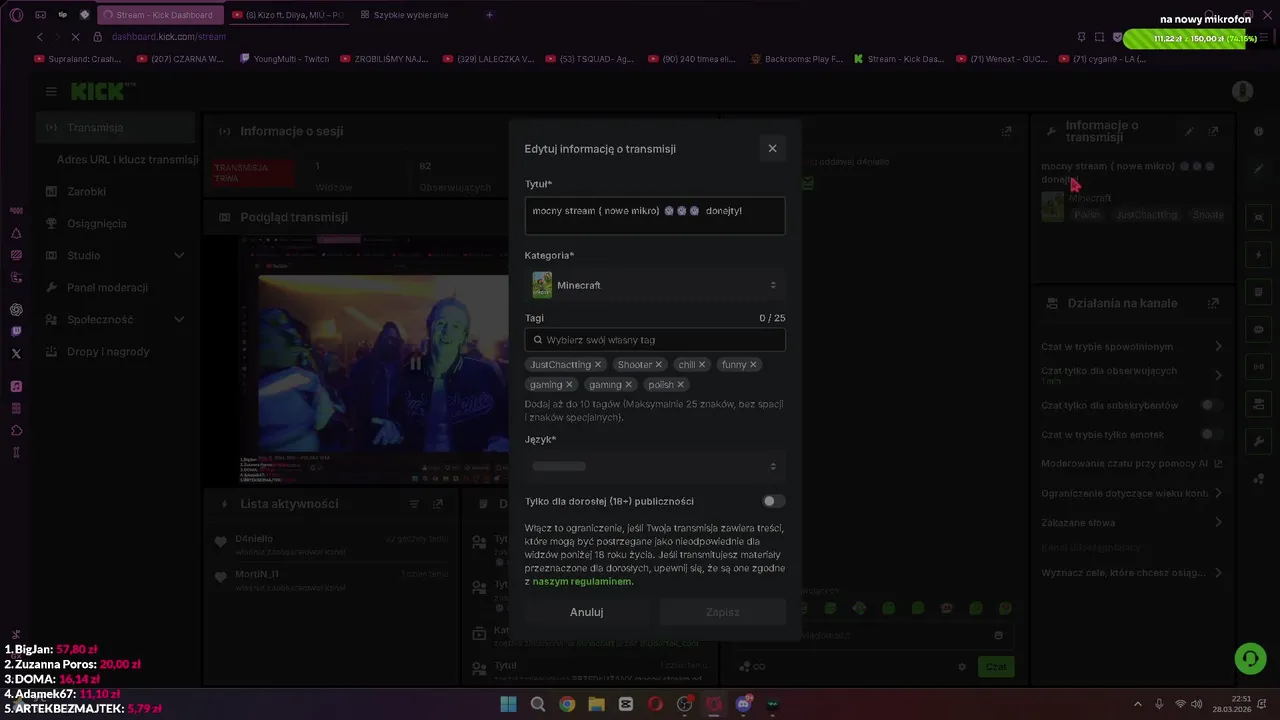Screen dimensions: 1280x720
Task: Open the profile avatar menu
Action: pos(1242,91)
